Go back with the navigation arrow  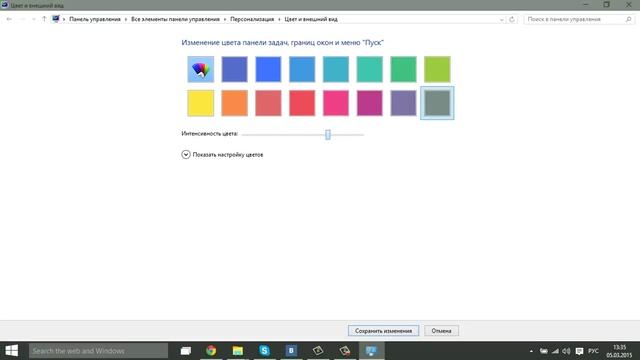tap(9, 19)
